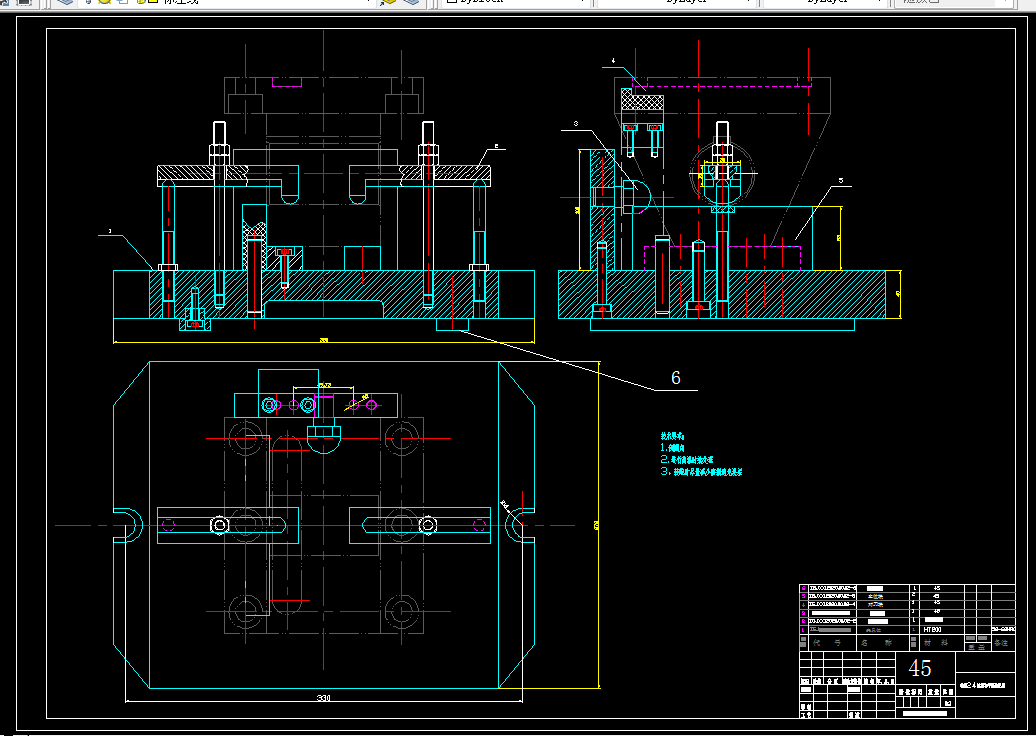Screen dimensions: 1036x736
Task: Expand the ByBlock color control dropdown
Action: pos(584,3)
